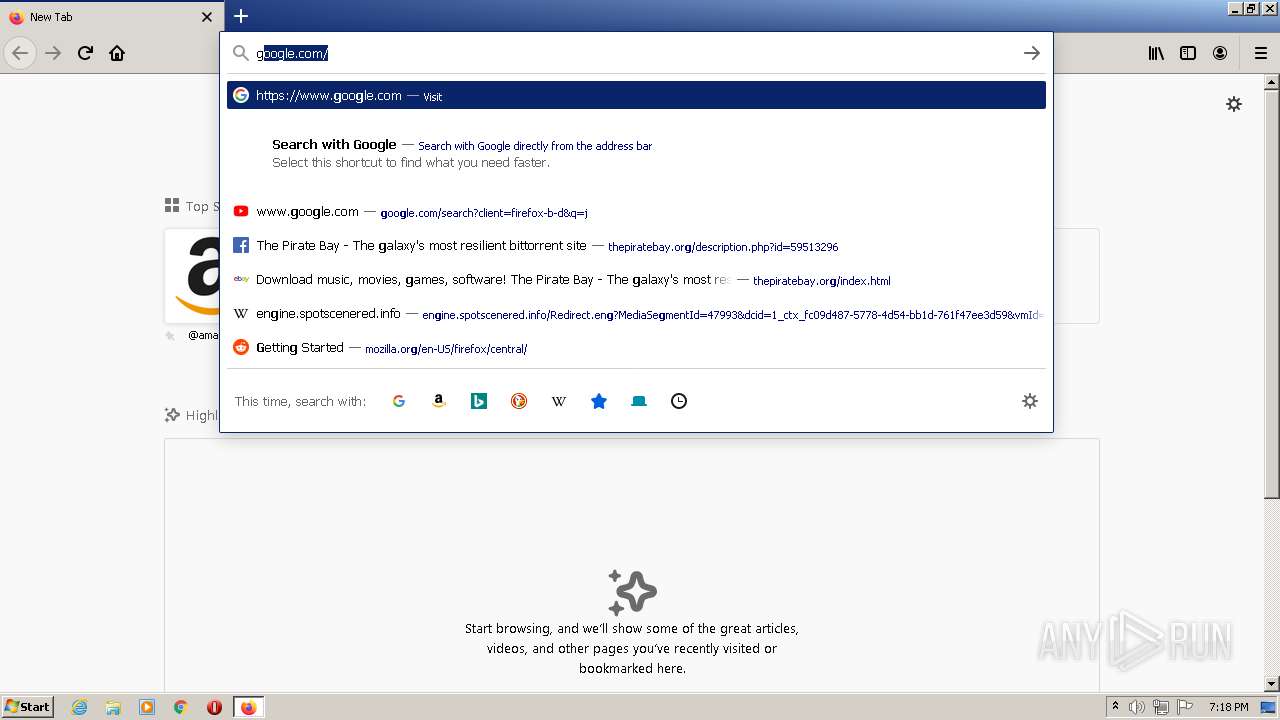The width and height of the screenshot is (1280, 720).
Task: Click the Reload page button
Action: 85,53
